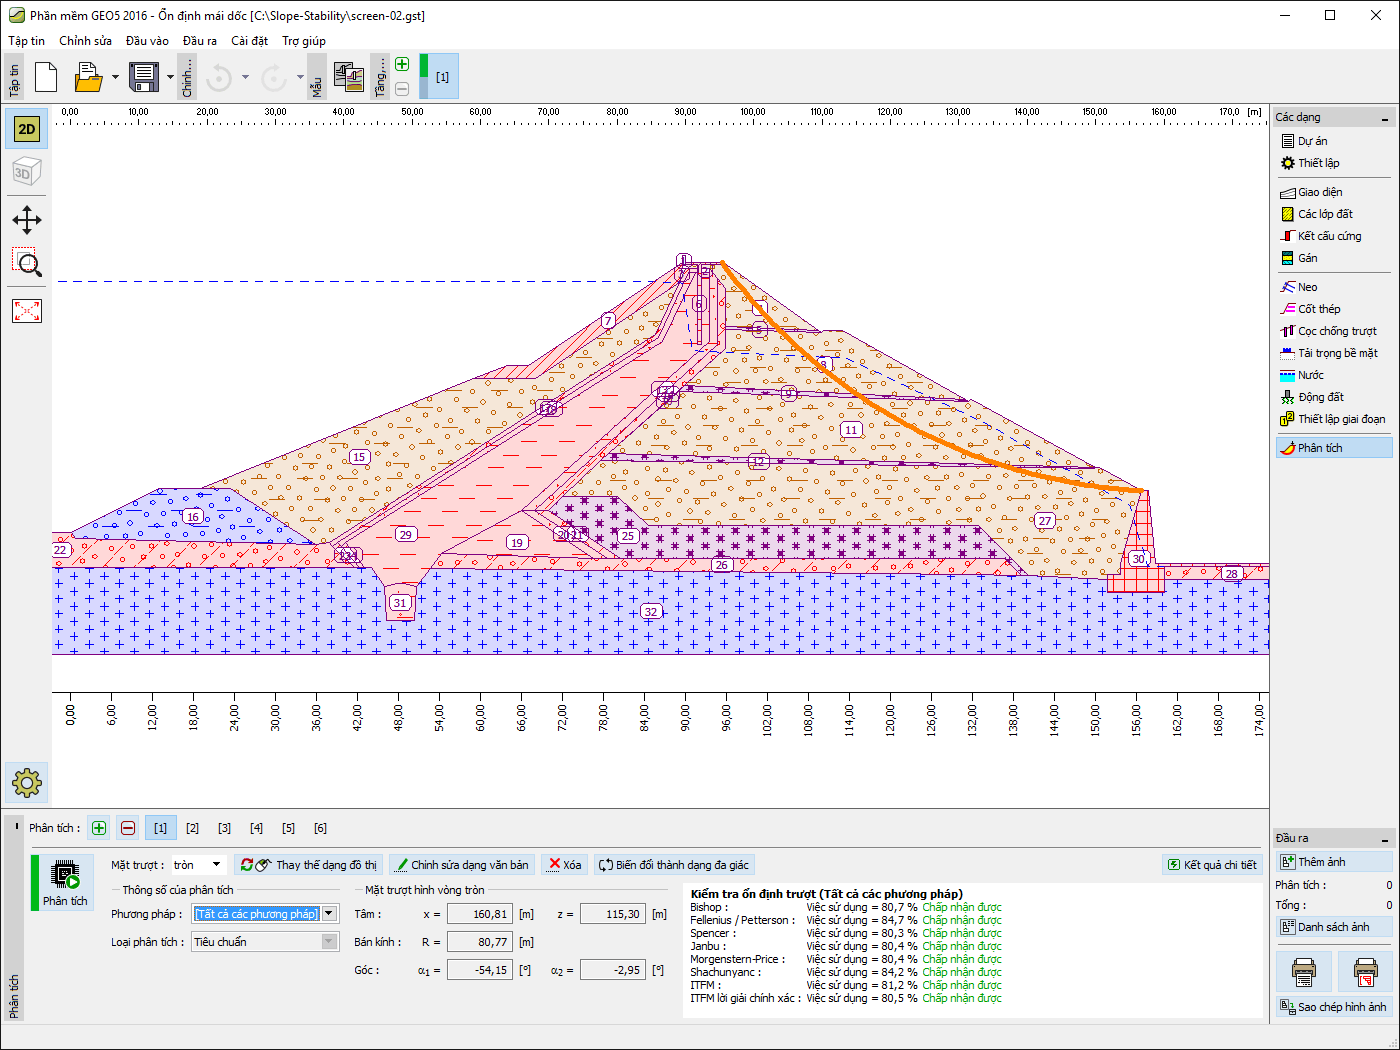Click the Bán kính R field 80,77
This screenshot has width=1400, height=1050.
pos(480,942)
